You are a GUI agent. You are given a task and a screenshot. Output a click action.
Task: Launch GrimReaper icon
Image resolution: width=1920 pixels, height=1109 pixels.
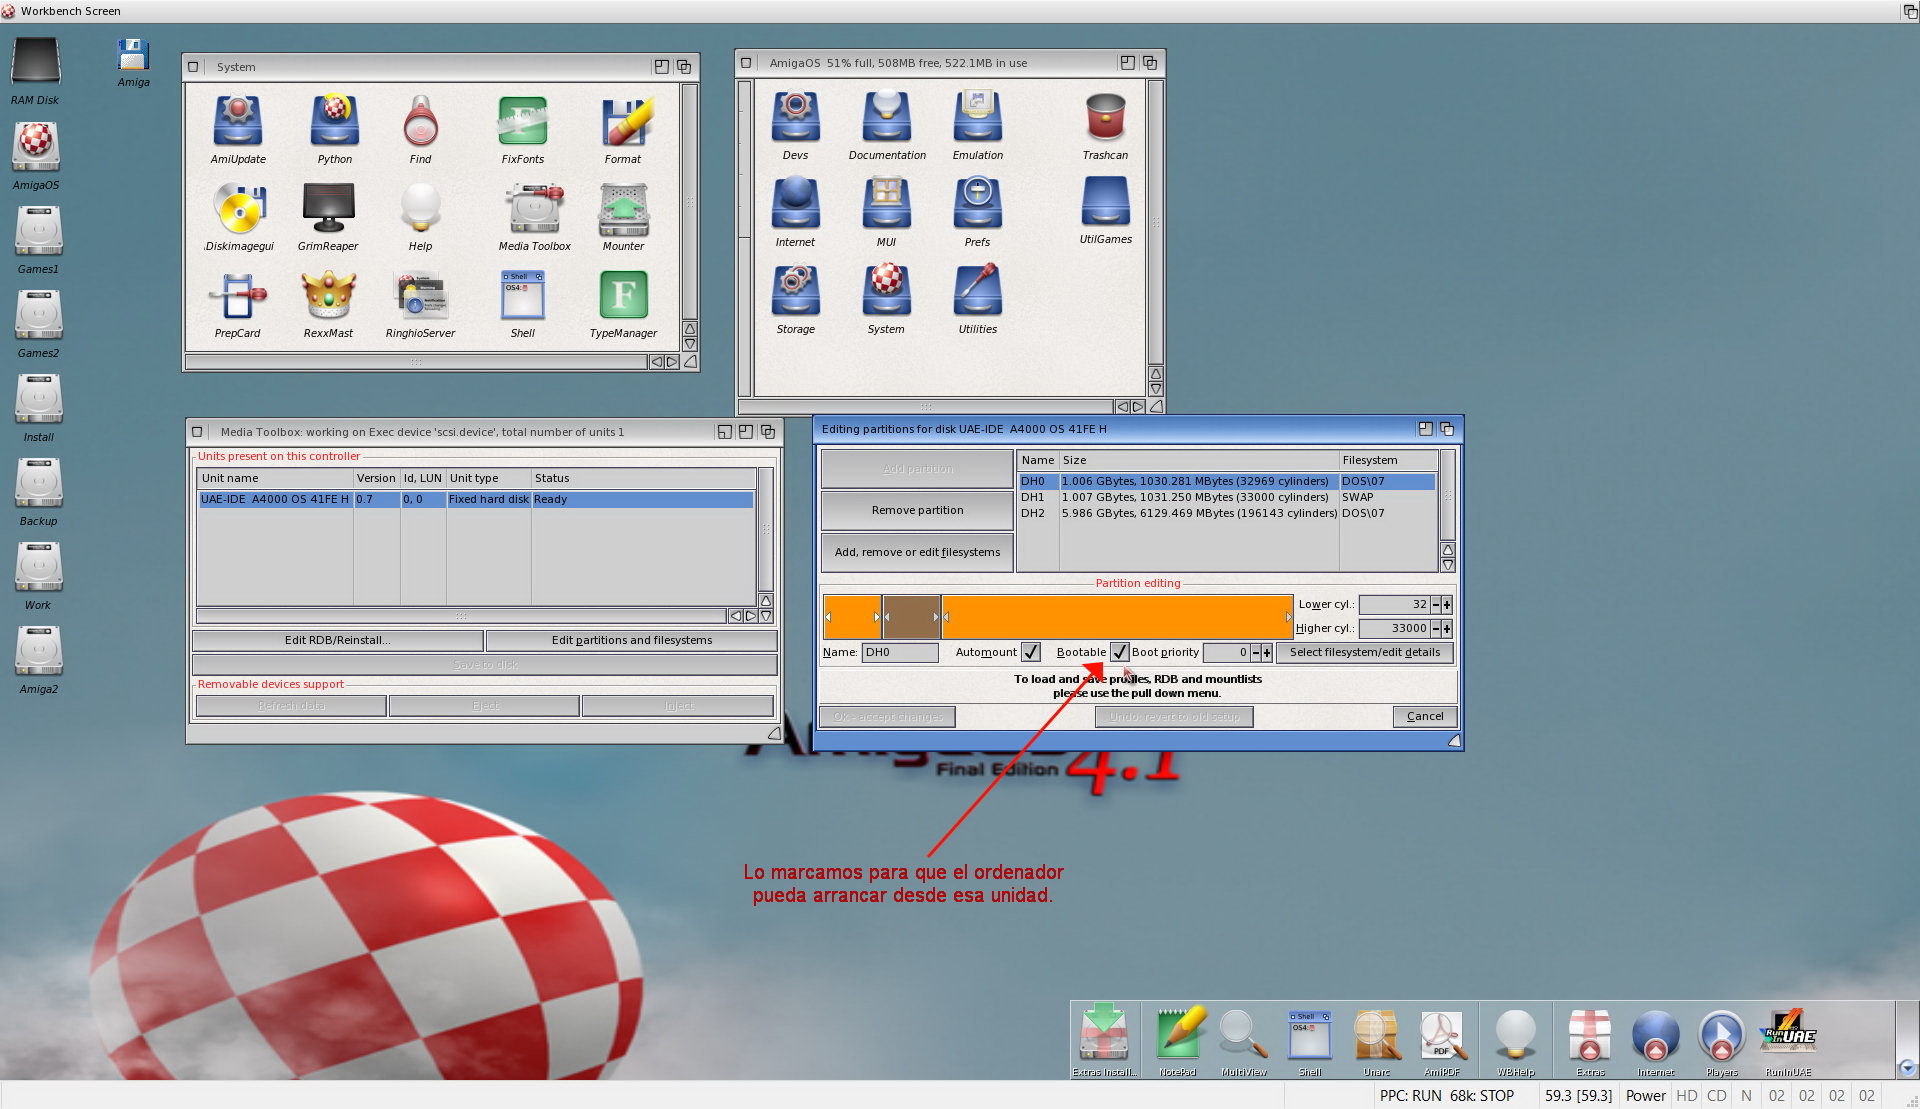(x=328, y=208)
